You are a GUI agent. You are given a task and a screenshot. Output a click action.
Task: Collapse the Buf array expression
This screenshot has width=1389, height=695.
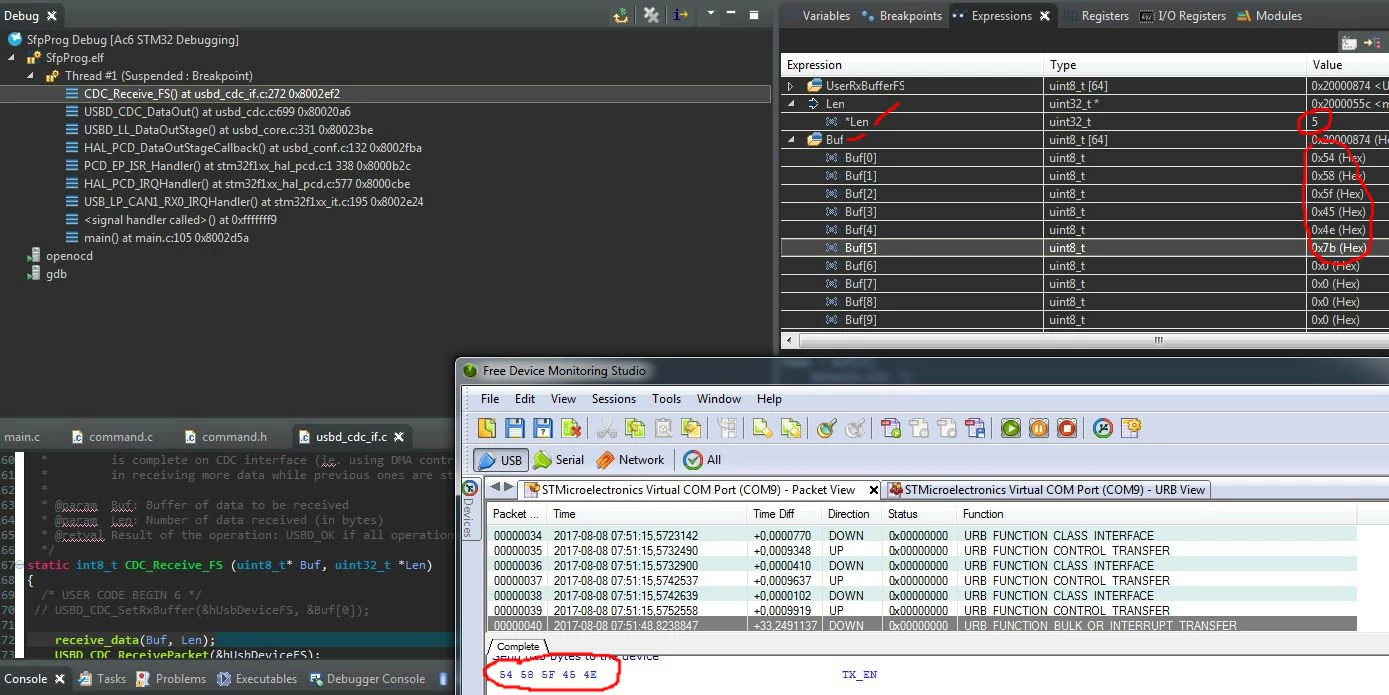791,140
